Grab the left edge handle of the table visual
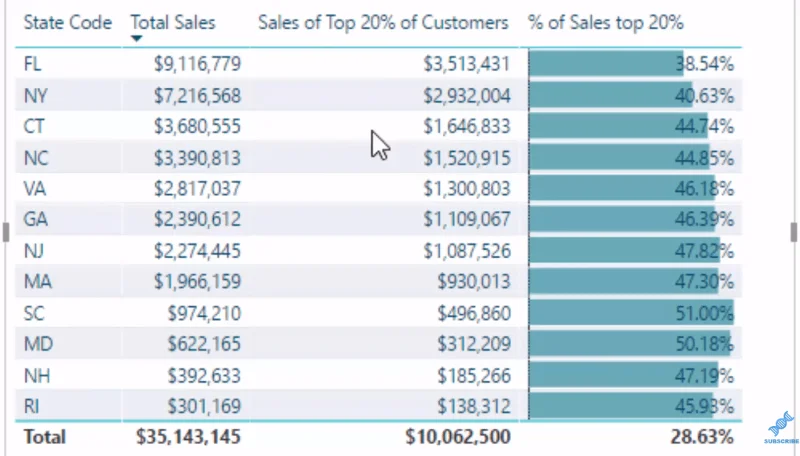Screen dimensions: 800x456 (x=6, y=232)
